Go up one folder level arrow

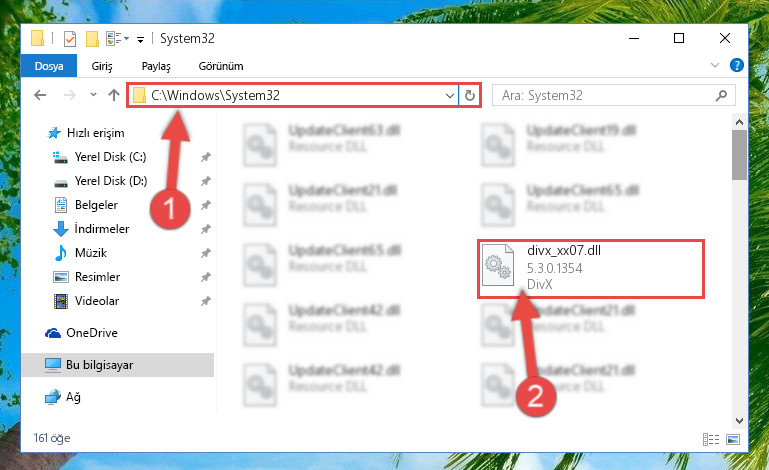pyautogui.click(x=114, y=95)
